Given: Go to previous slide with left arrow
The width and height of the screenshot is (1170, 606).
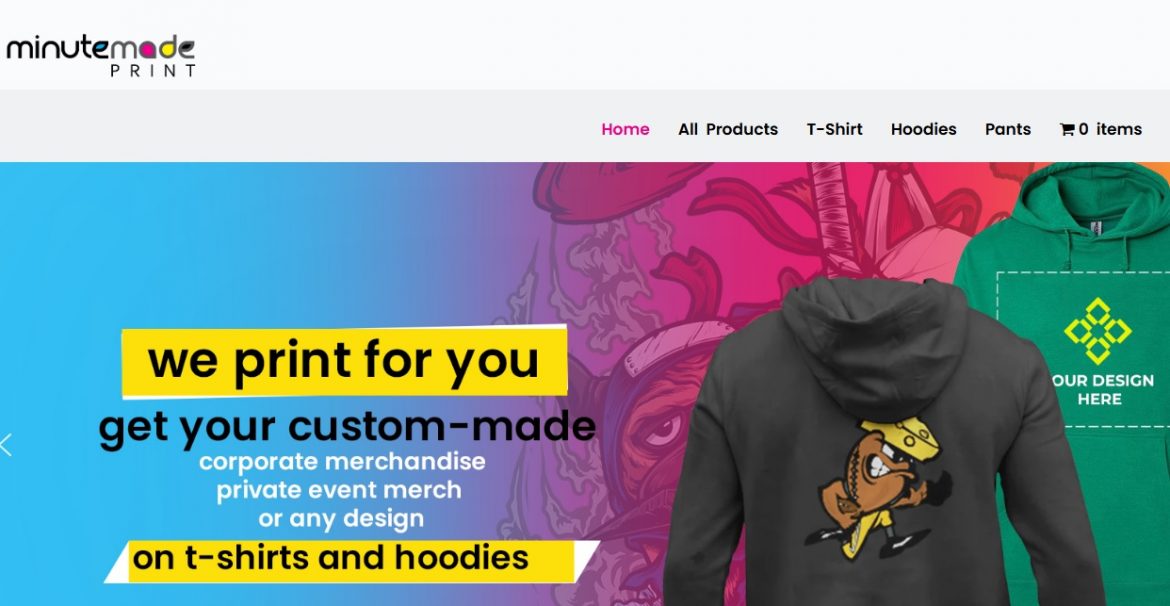Looking at the screenshot, I should click(x=6, y=445).
